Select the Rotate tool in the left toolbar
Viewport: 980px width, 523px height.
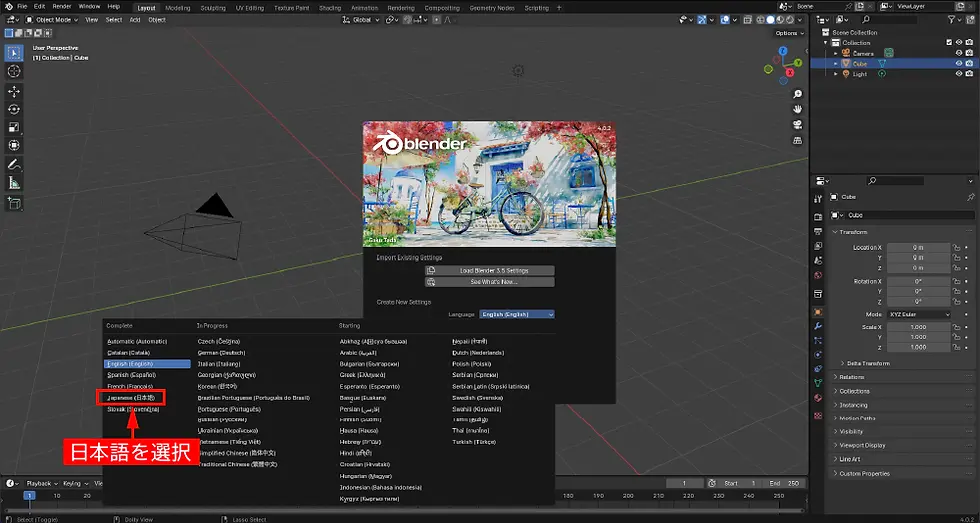point(14,109)
